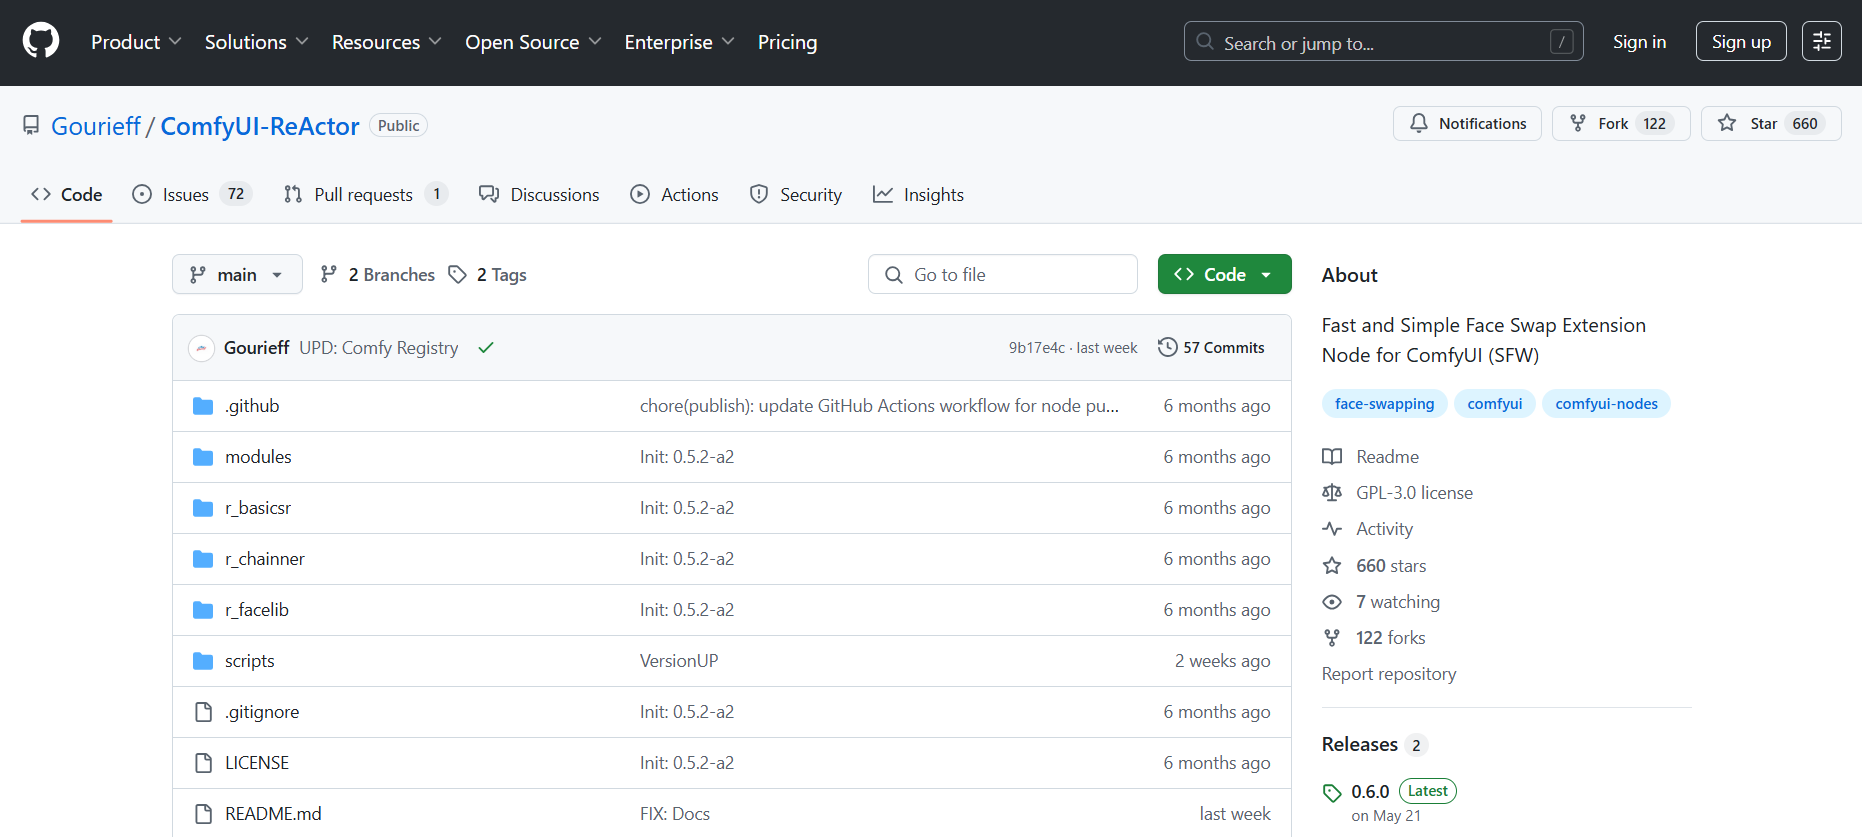Switch to the Issues tab
Screen dimensions: 1862x837
point(192,194)
